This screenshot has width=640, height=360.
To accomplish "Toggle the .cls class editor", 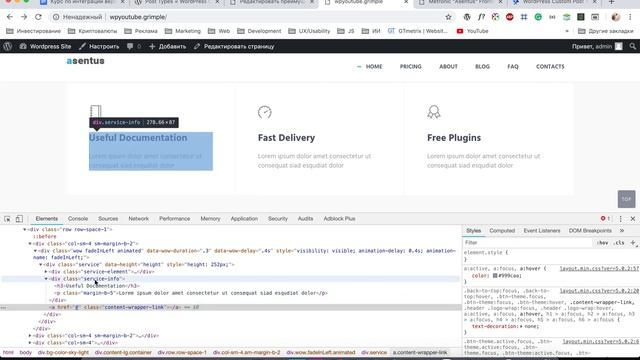I will (620, 242).
